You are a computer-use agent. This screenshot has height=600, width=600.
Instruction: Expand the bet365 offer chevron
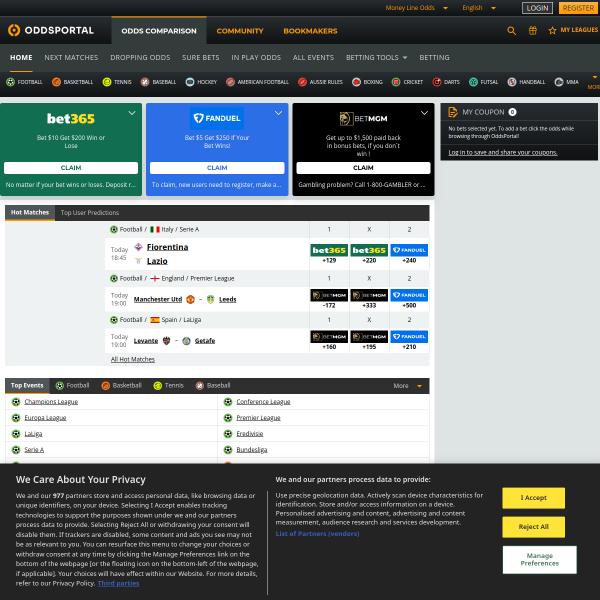132,113
